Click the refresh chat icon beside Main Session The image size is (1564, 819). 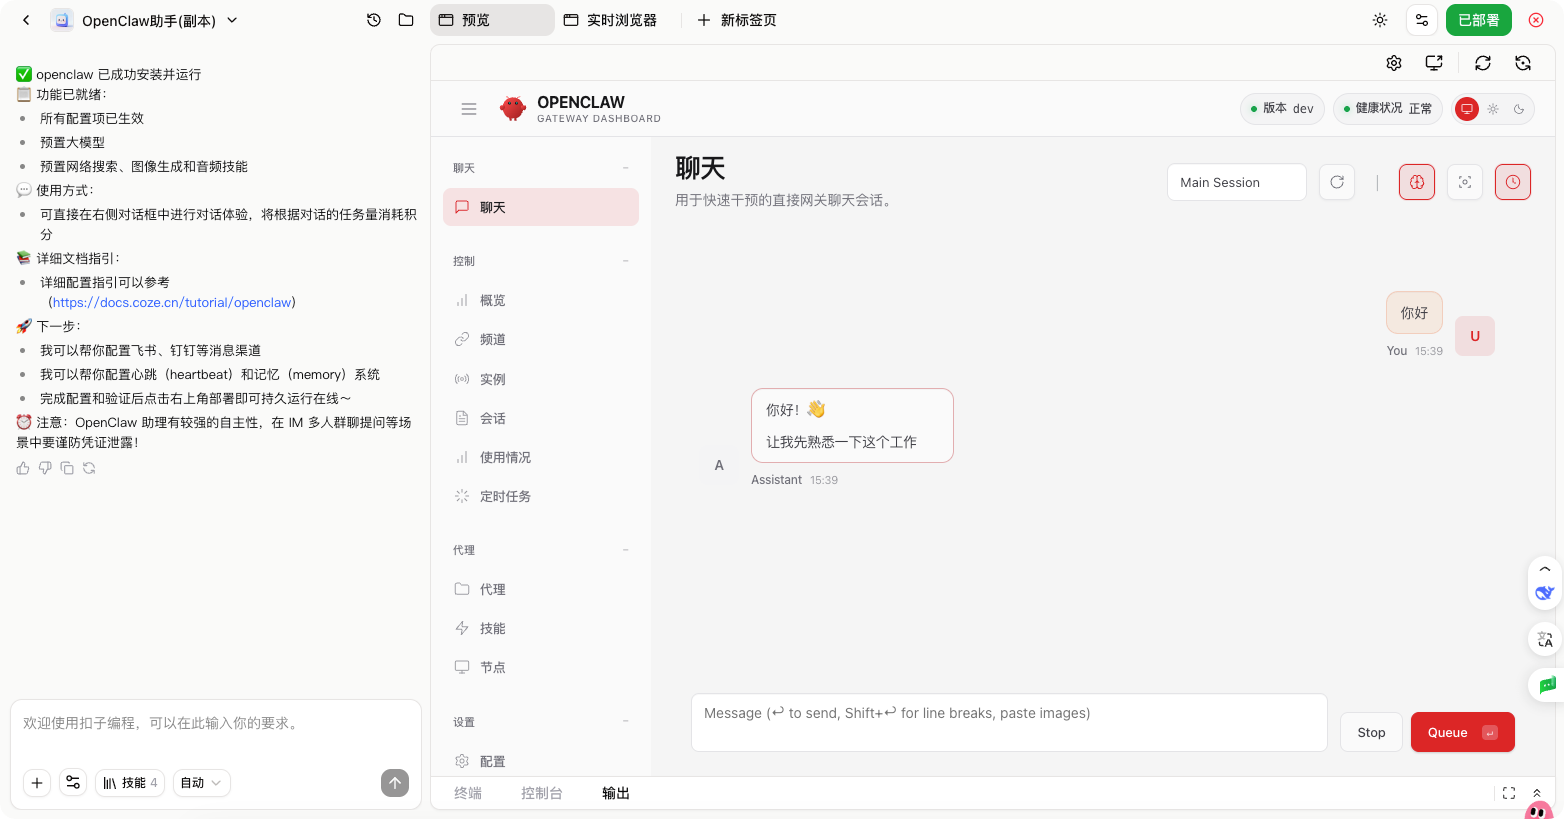[1337, 182]
